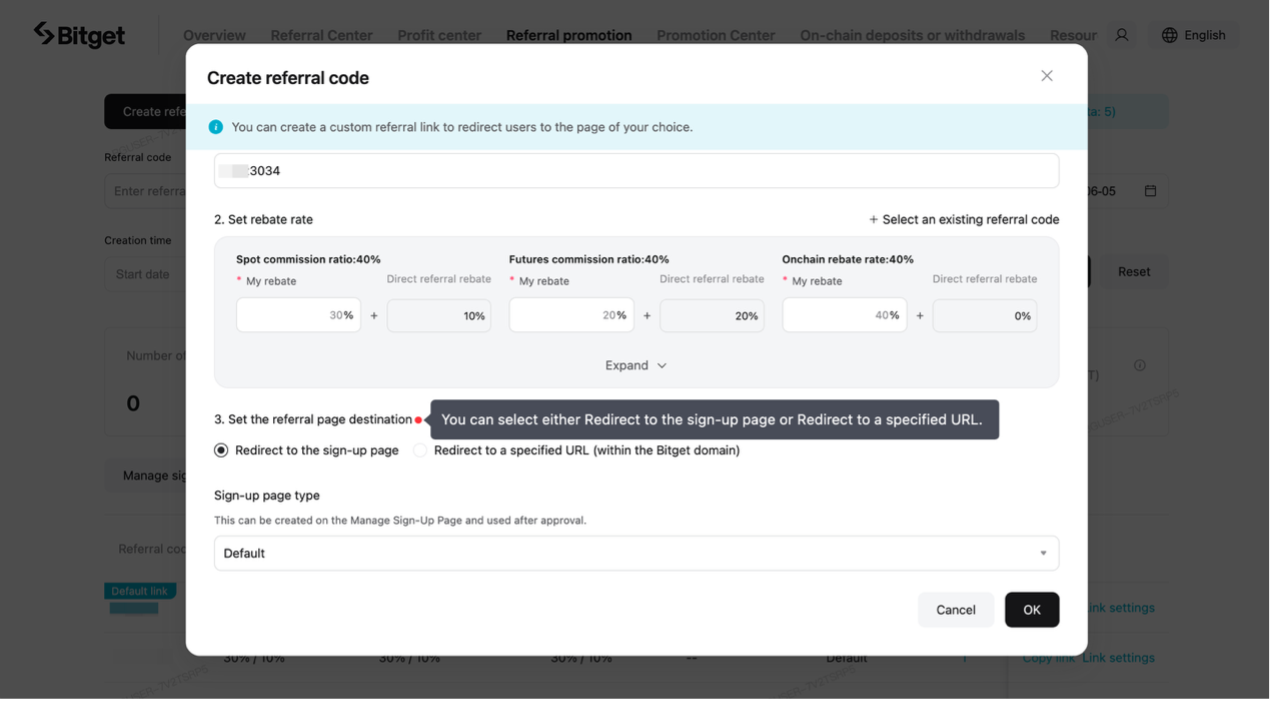Click Select an existing referral code
Image resolution: width=1274 pixels, height=702 pixels.
963,219
